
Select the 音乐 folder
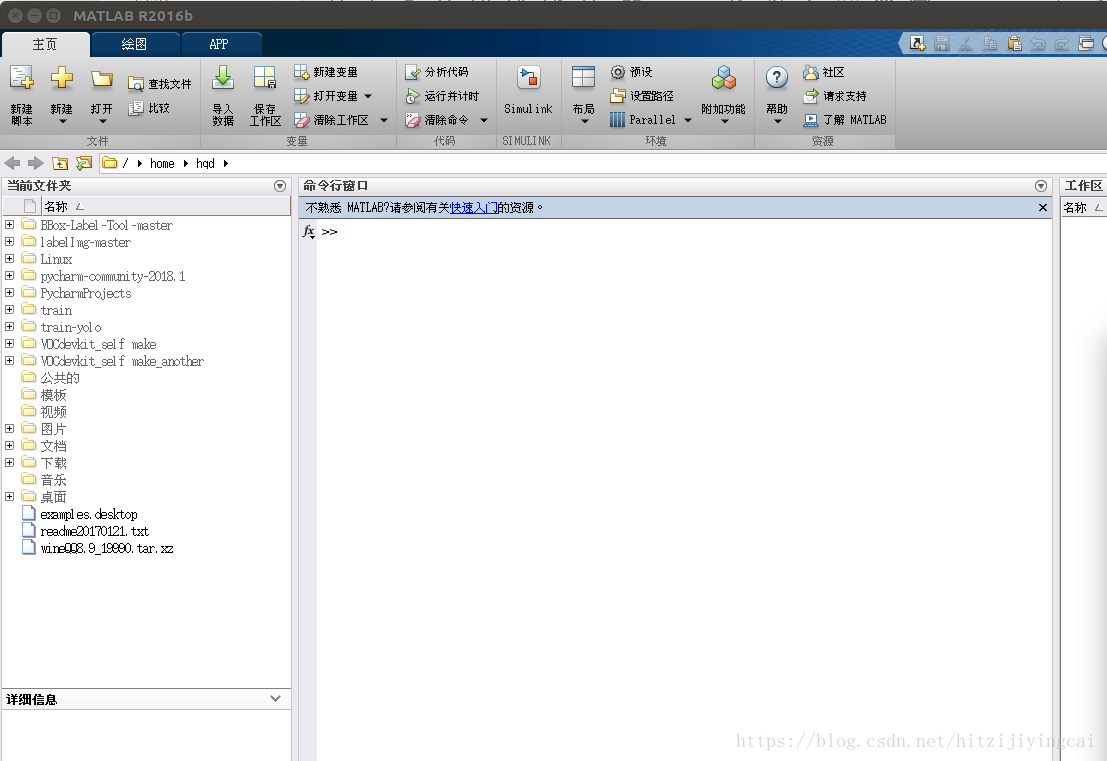[x=54, y=480]
